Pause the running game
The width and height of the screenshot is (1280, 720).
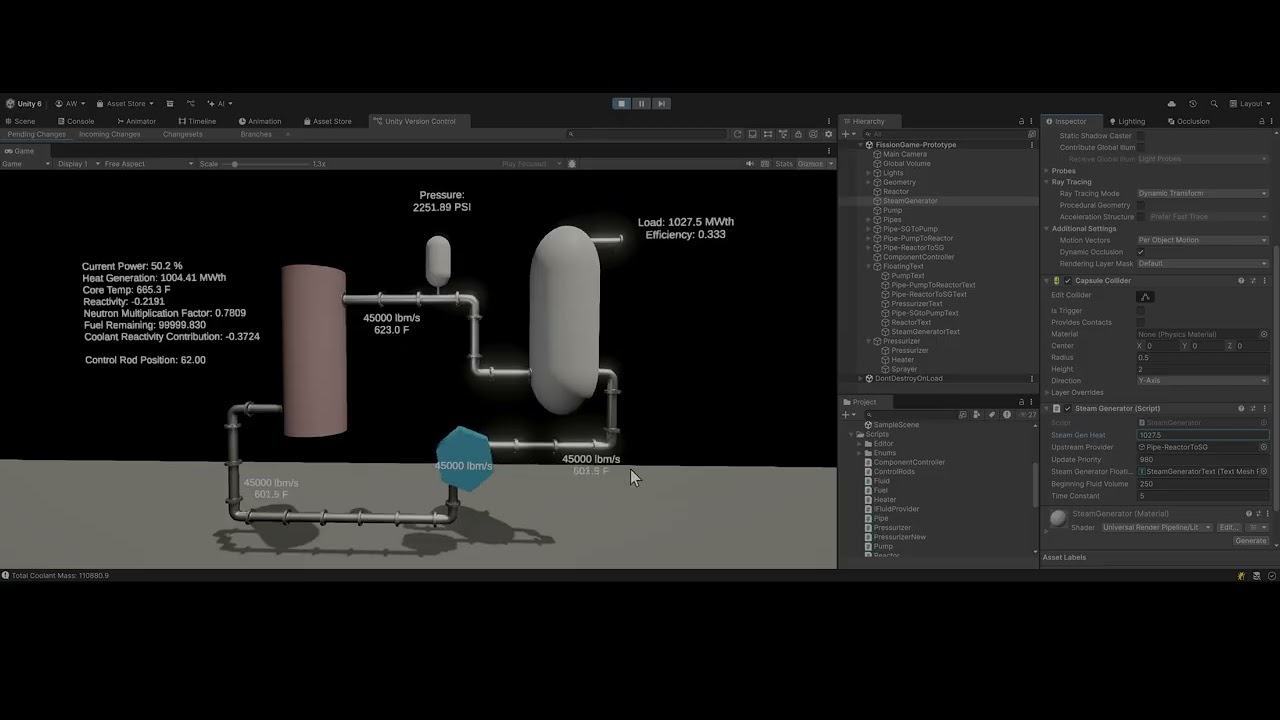pos(642,103)
